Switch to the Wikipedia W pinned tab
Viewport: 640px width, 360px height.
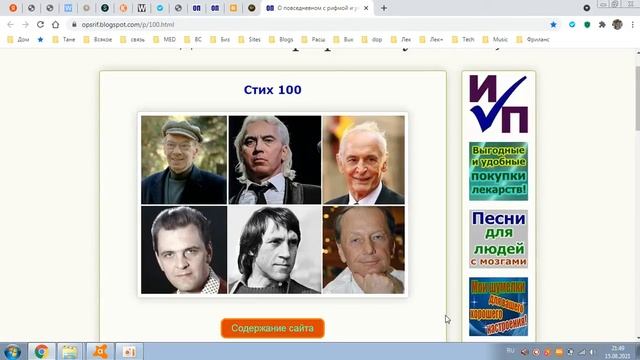point(142,8)
